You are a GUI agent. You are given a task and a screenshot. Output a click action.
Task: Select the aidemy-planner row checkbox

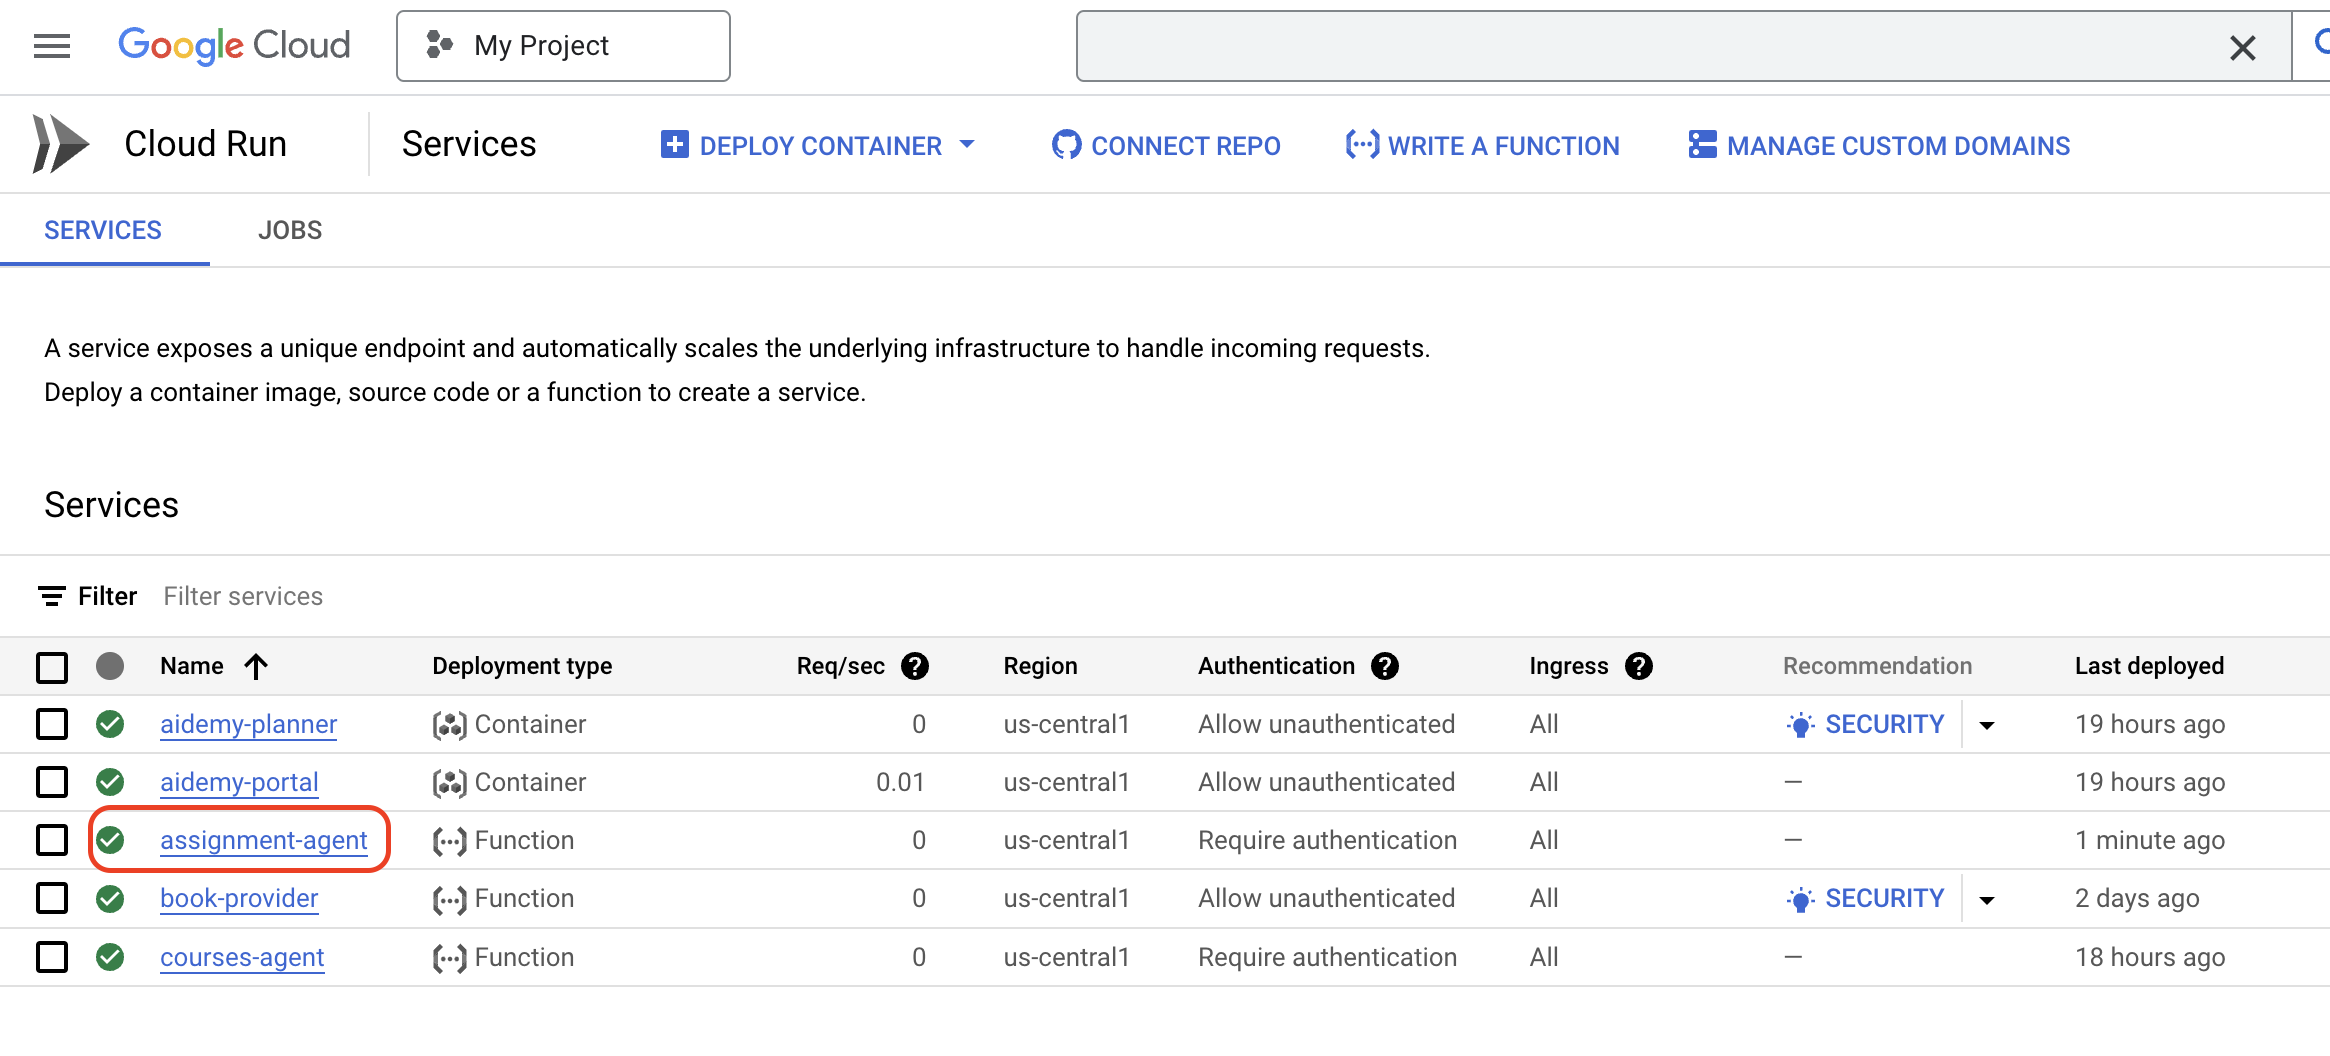click(52, 724)
